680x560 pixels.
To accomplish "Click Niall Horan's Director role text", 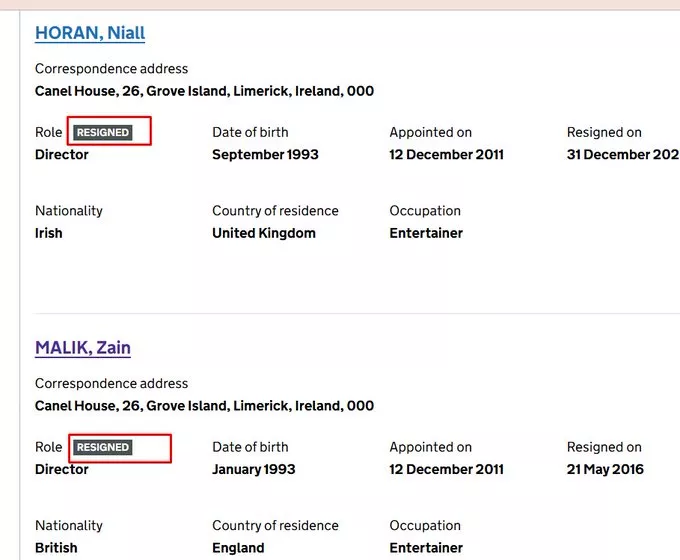I will click(62, 155).
